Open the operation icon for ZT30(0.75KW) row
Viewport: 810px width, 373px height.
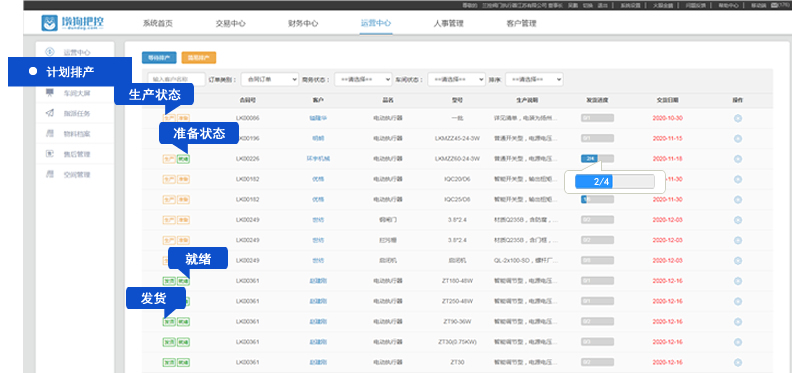click(x=738, y=342)
